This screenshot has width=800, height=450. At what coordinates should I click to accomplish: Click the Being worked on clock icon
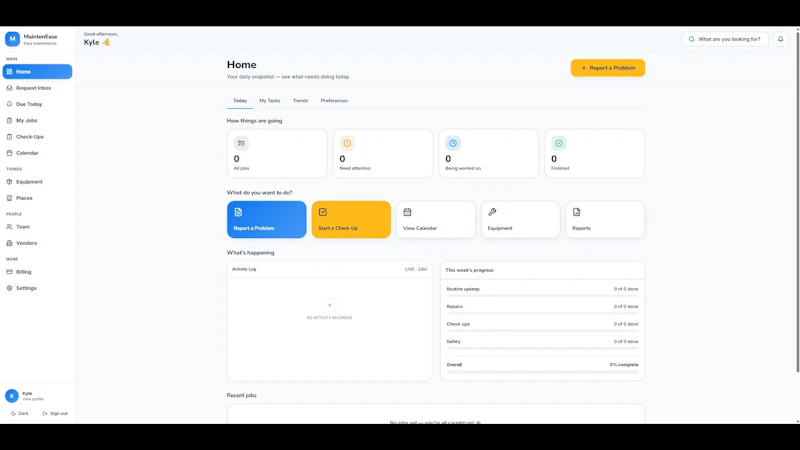click(453, 143)
